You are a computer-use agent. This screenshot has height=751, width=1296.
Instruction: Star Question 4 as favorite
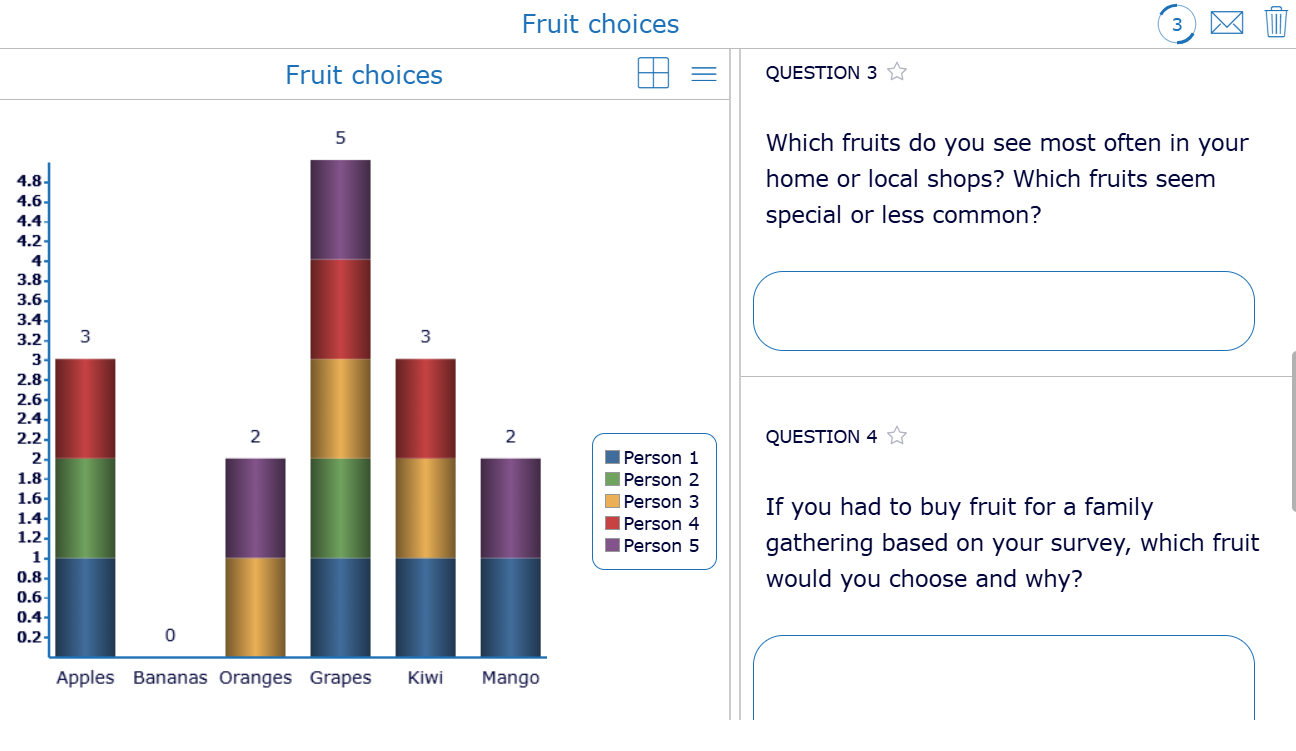[x=897, y=435]
